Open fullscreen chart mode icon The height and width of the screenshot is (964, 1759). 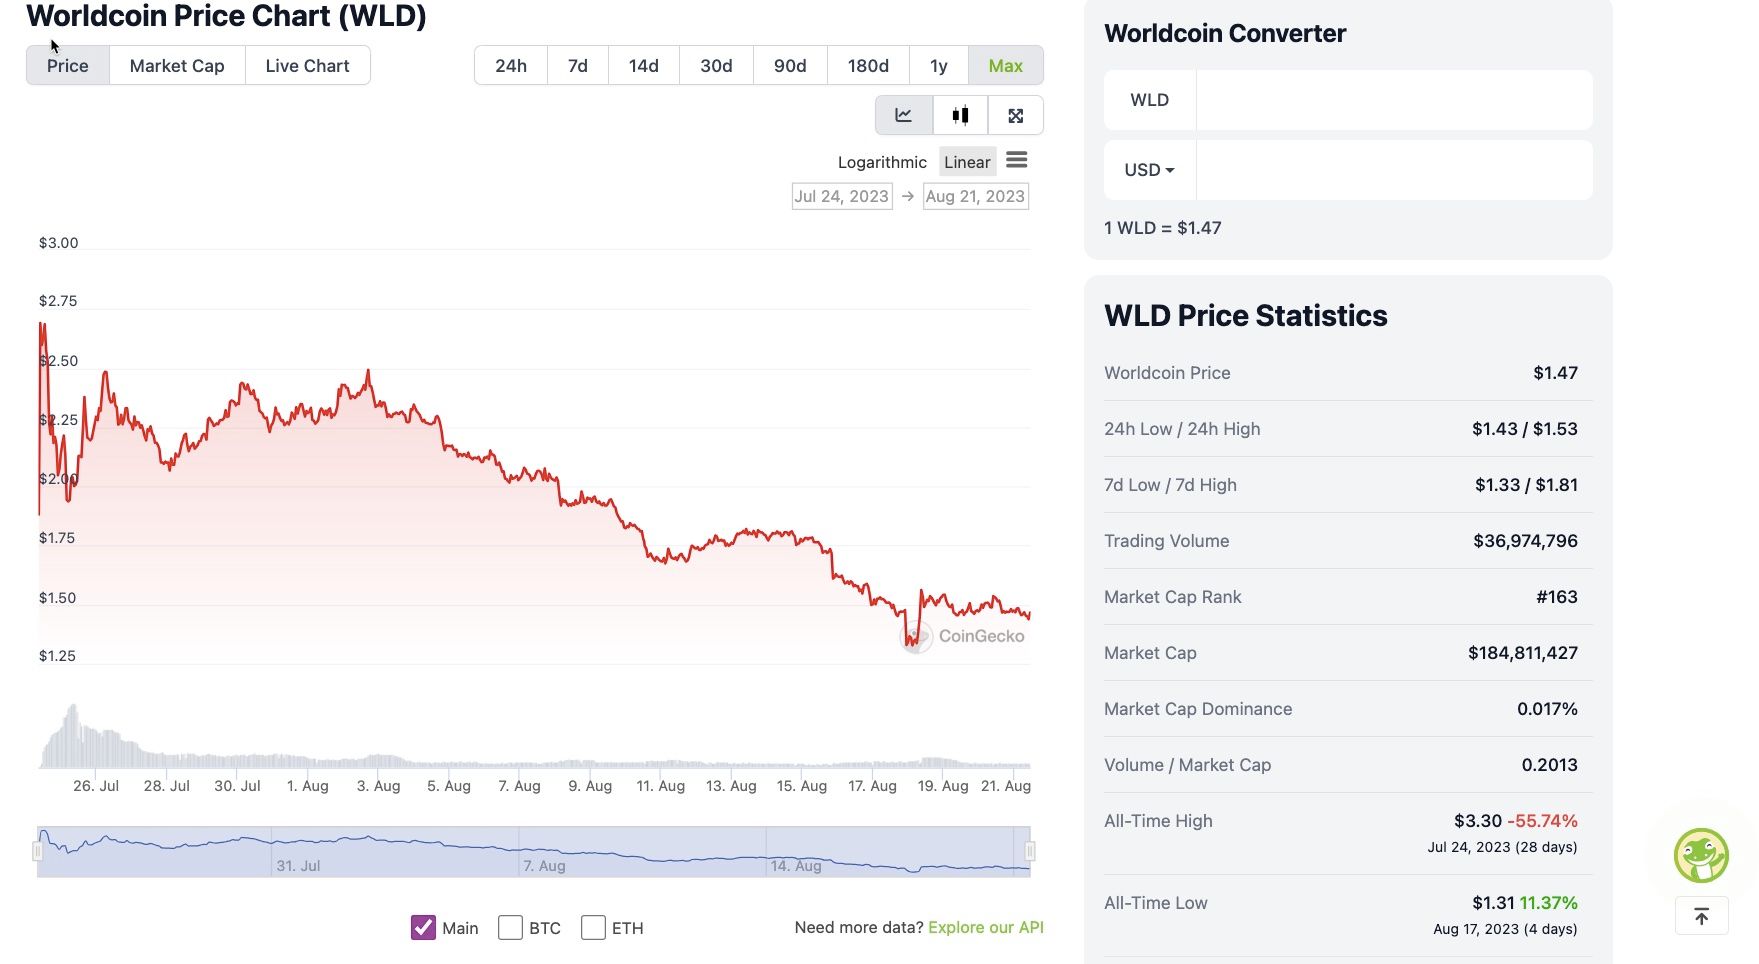point(1016,115)
